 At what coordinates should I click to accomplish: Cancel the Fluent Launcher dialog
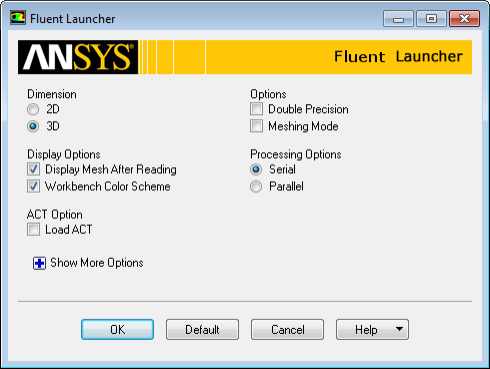click(287, 330)
